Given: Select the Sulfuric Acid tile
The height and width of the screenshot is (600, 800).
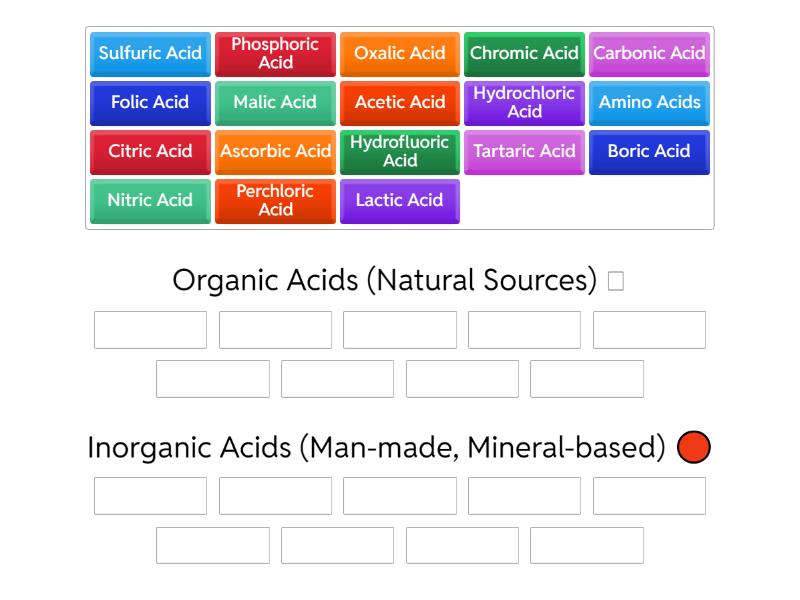Looking at the screenshot, I should tap(150, 54).
